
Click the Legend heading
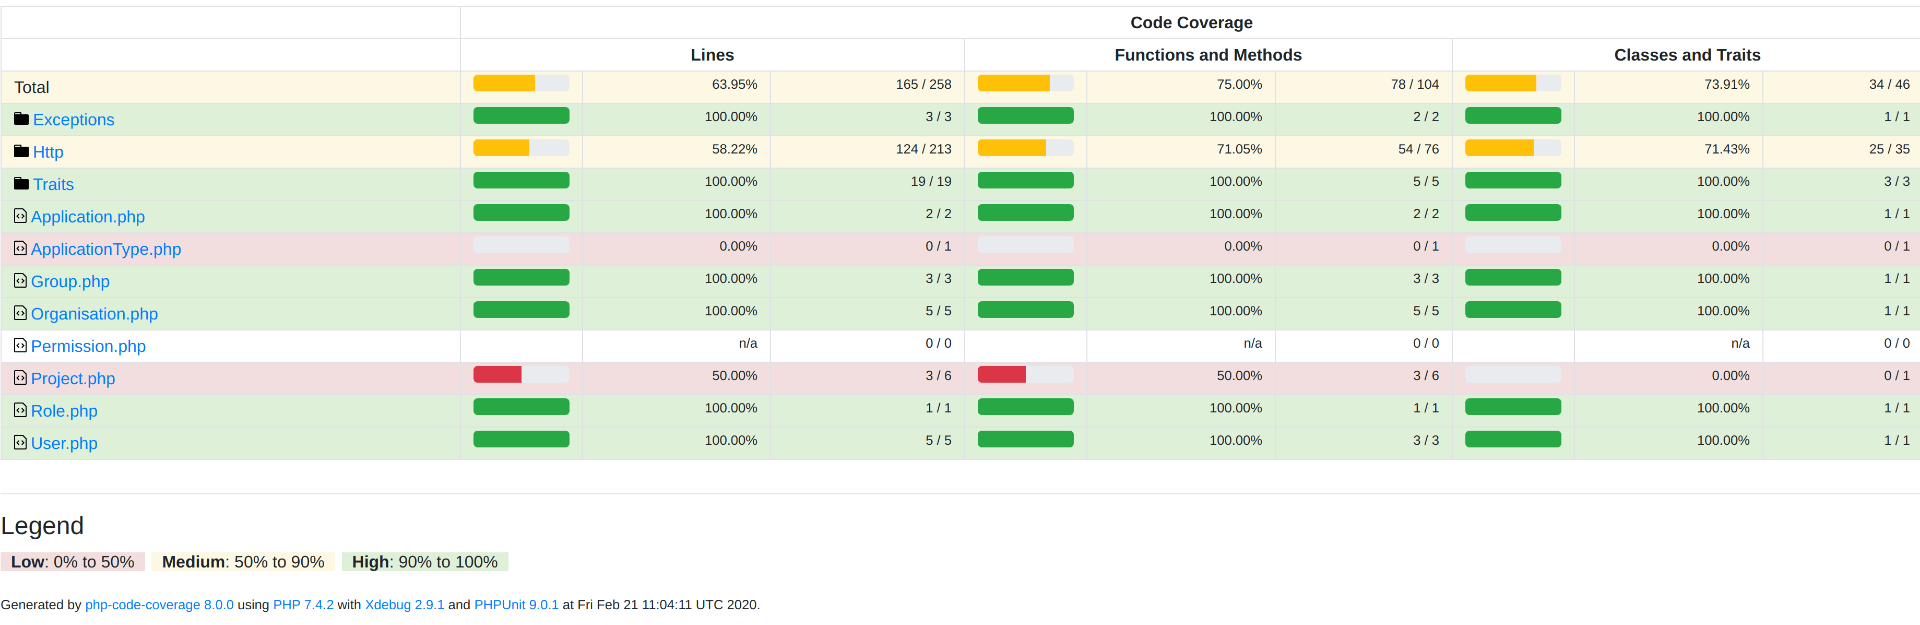[42, 526]
